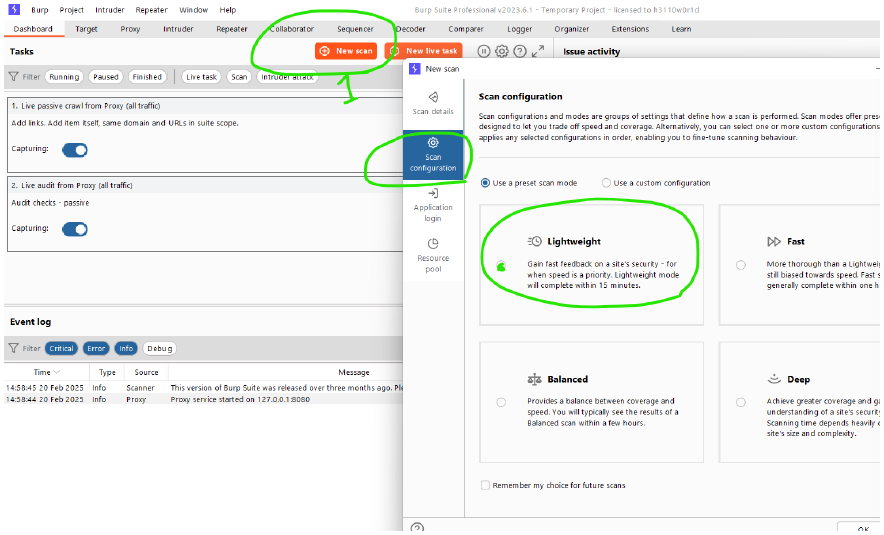Choose the Fast scan mode radio button
The width and height of the screenshot is (884, 535).
pos(741,265)
